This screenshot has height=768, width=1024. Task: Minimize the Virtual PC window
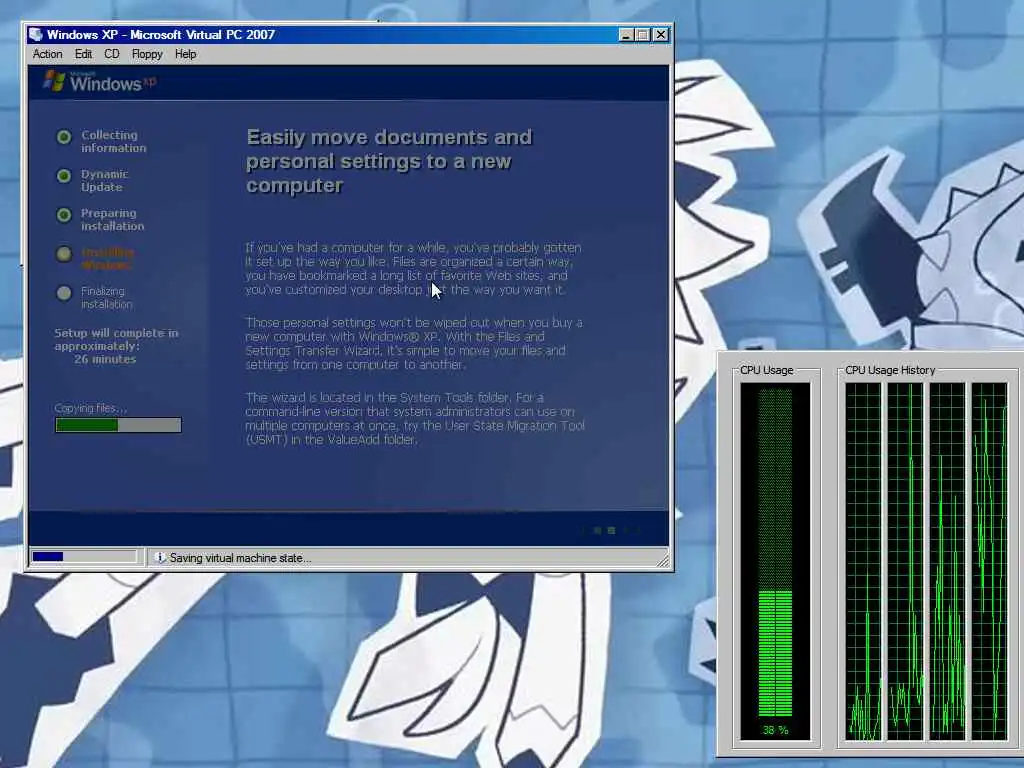[x=626, y=35]
